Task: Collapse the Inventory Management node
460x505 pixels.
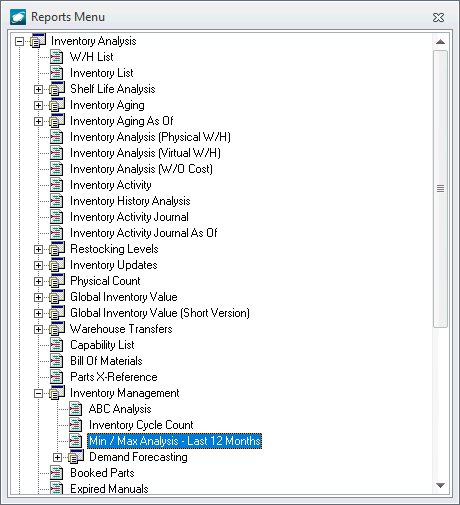Action: click(x=38, y=393)
